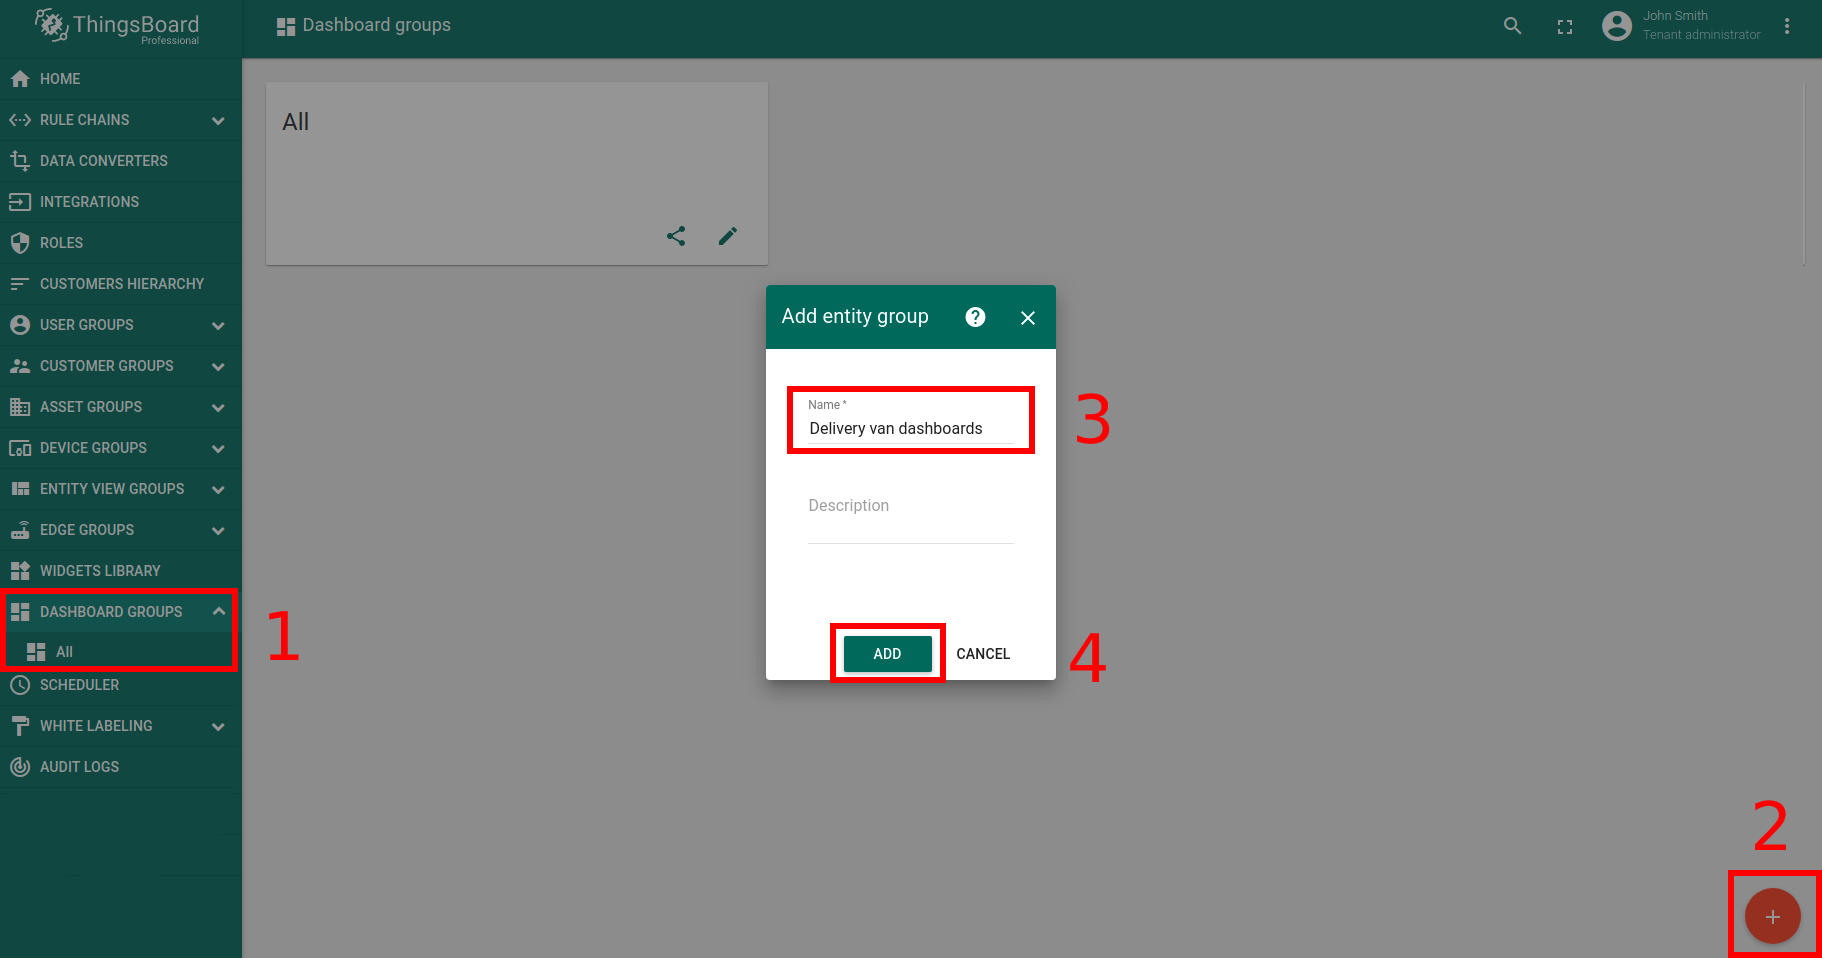The height and width of the screenshot is (958, 1822).
Task: Expand the Device Groups section
Action: pyautogui.click(x=218, y=448)
